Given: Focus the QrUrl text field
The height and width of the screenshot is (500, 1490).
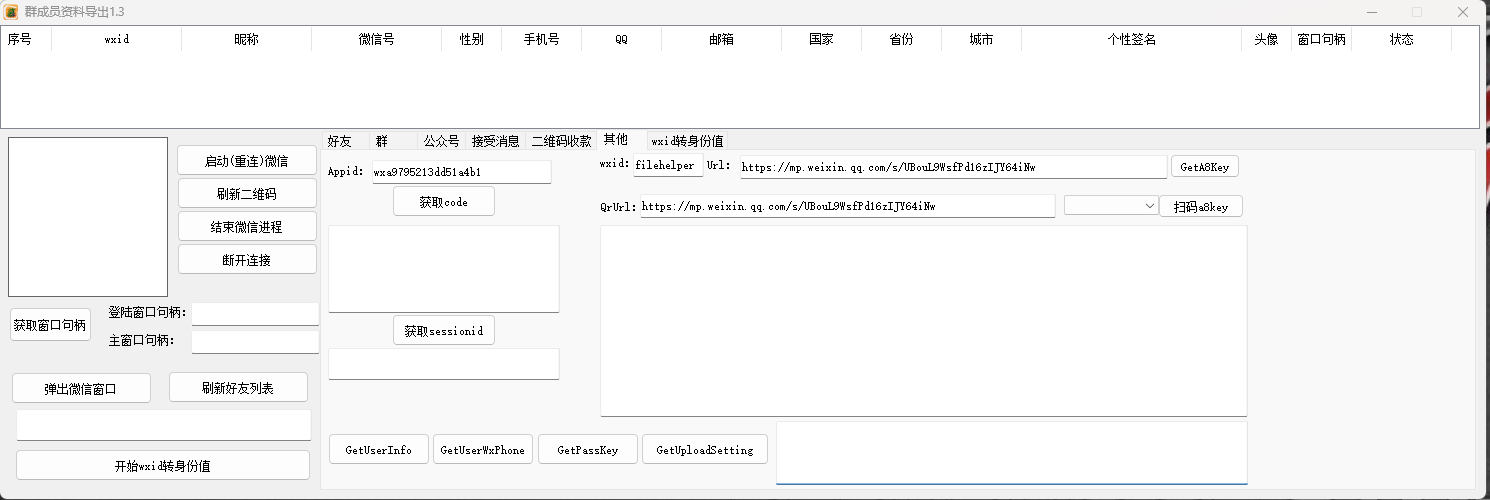Looking at the screenshot, I should coord(846,207).
